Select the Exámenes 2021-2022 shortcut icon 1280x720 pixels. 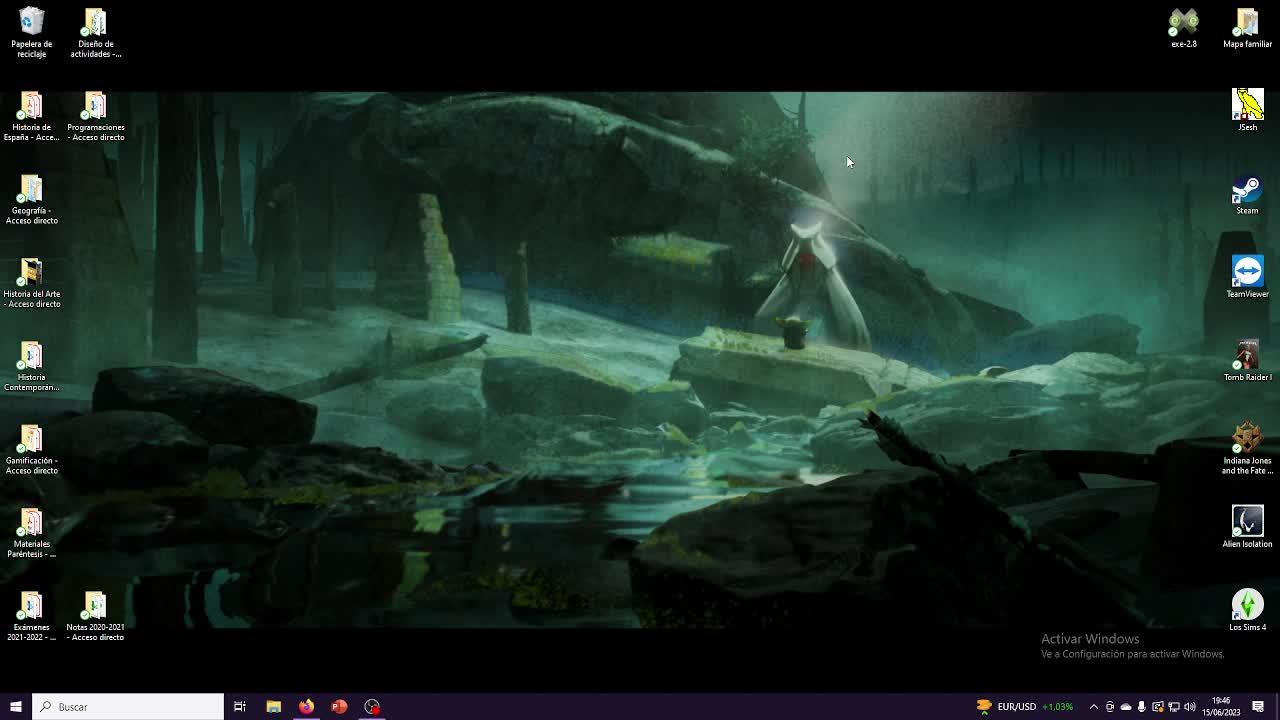click(32, 617)
